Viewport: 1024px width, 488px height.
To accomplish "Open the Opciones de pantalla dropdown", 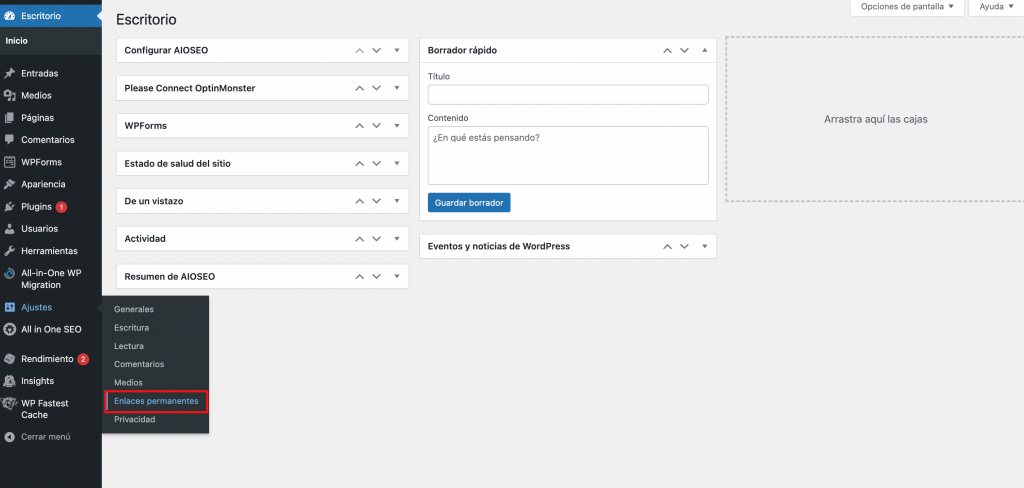I will [x=907, y=8].
